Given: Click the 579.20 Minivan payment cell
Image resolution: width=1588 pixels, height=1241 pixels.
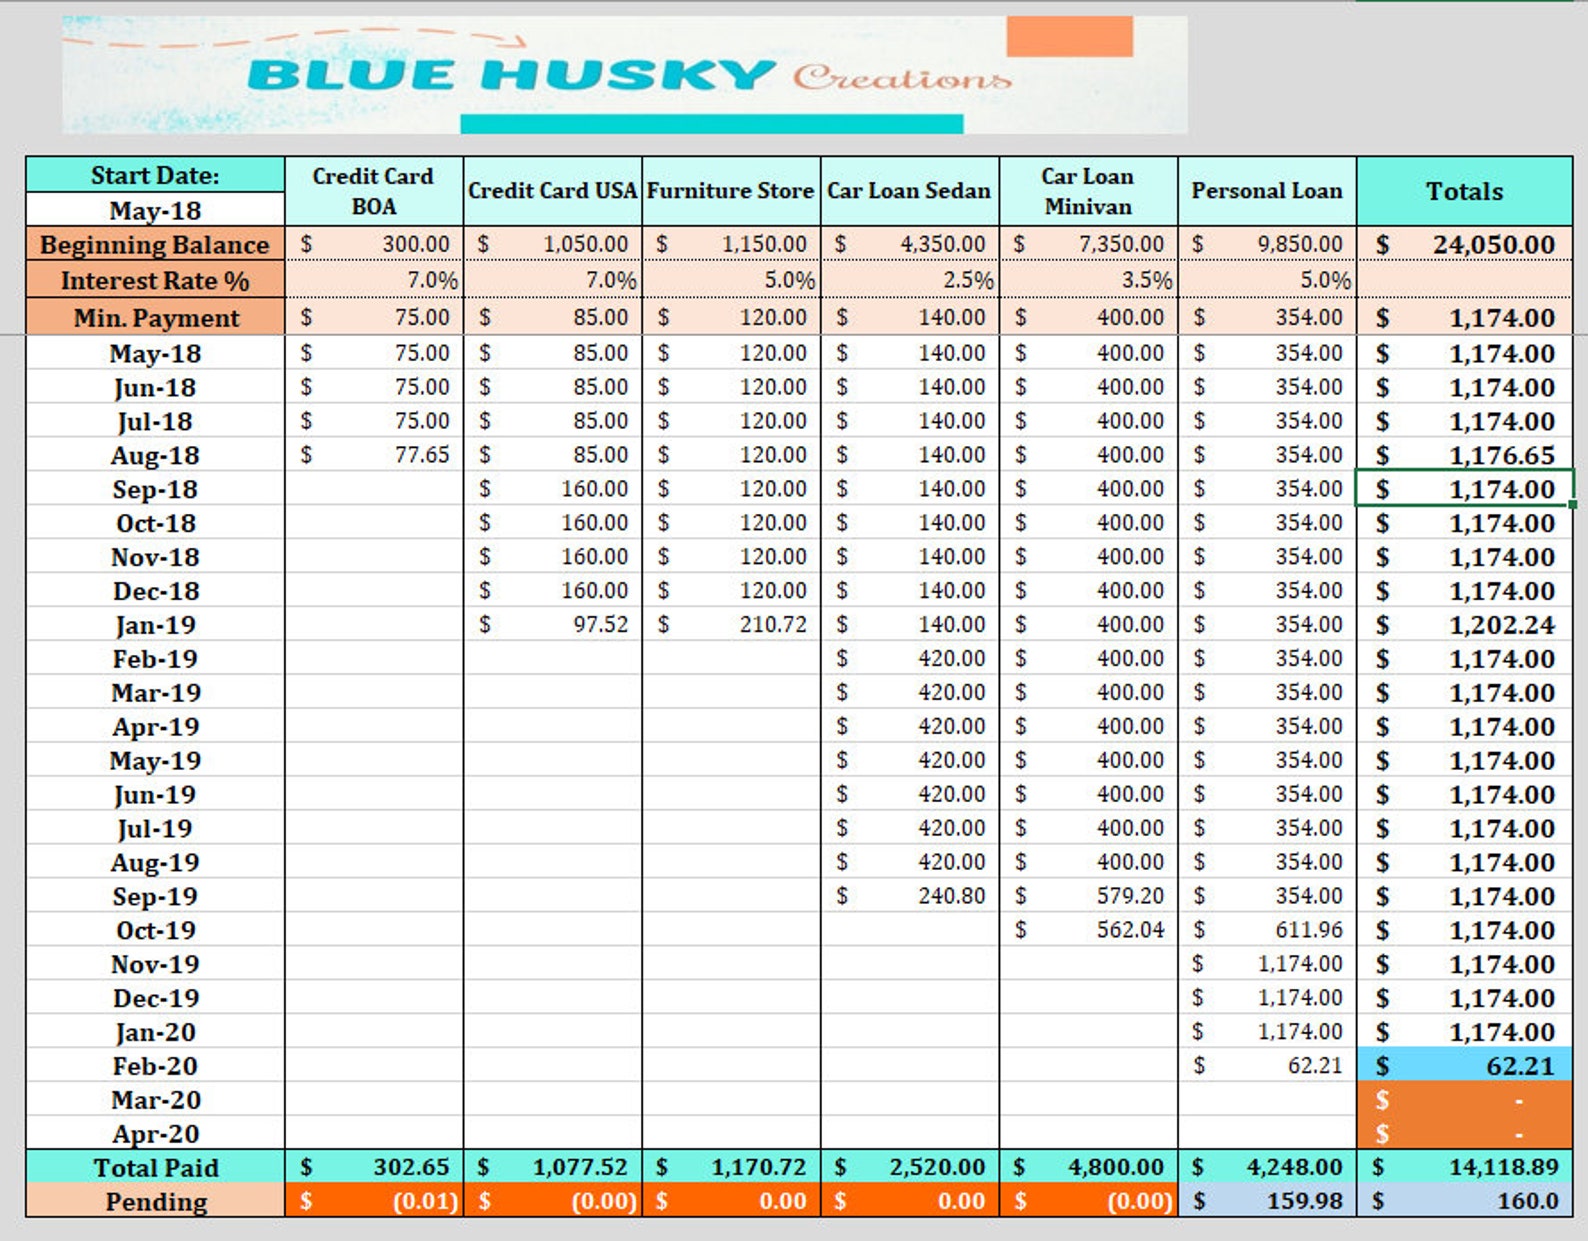Looking at the screenshot, I should 1088,896.
